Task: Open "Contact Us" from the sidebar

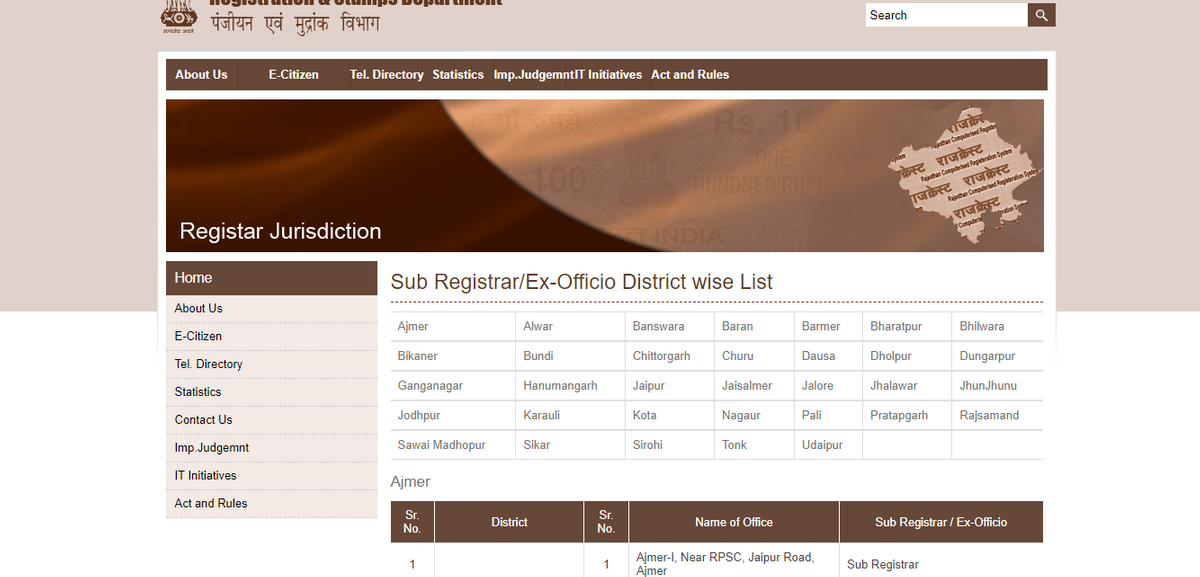Action: tap(203, 420)
